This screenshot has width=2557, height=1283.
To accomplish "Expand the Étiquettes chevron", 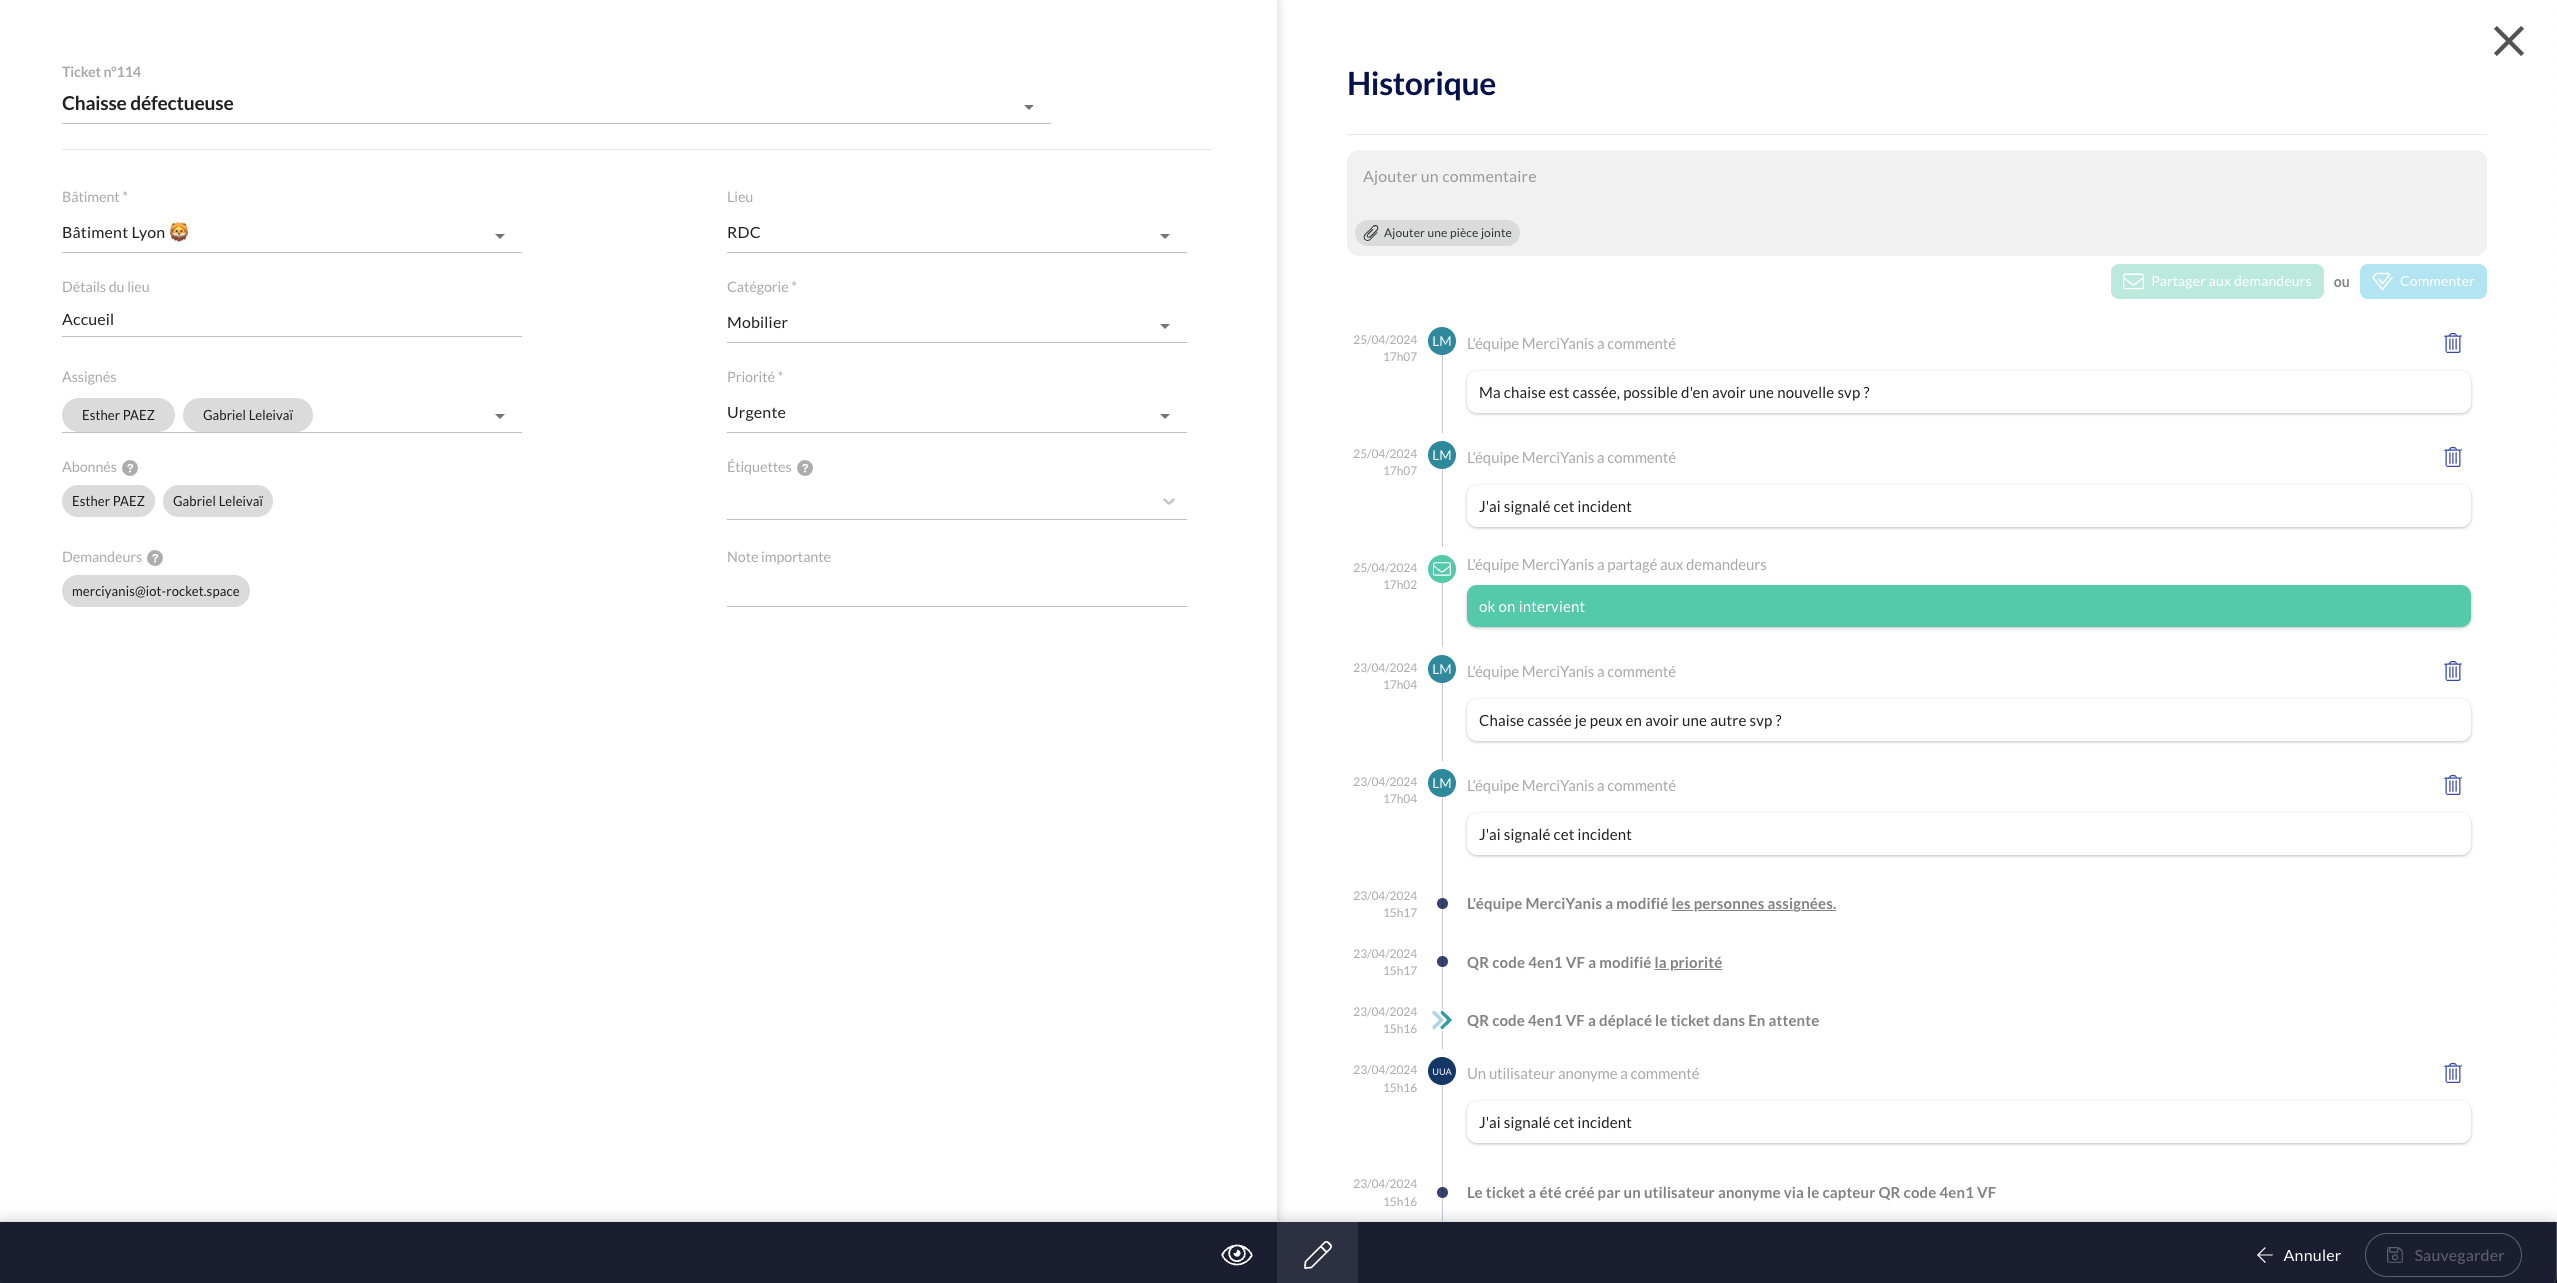I will click(x=1168, y=501).
